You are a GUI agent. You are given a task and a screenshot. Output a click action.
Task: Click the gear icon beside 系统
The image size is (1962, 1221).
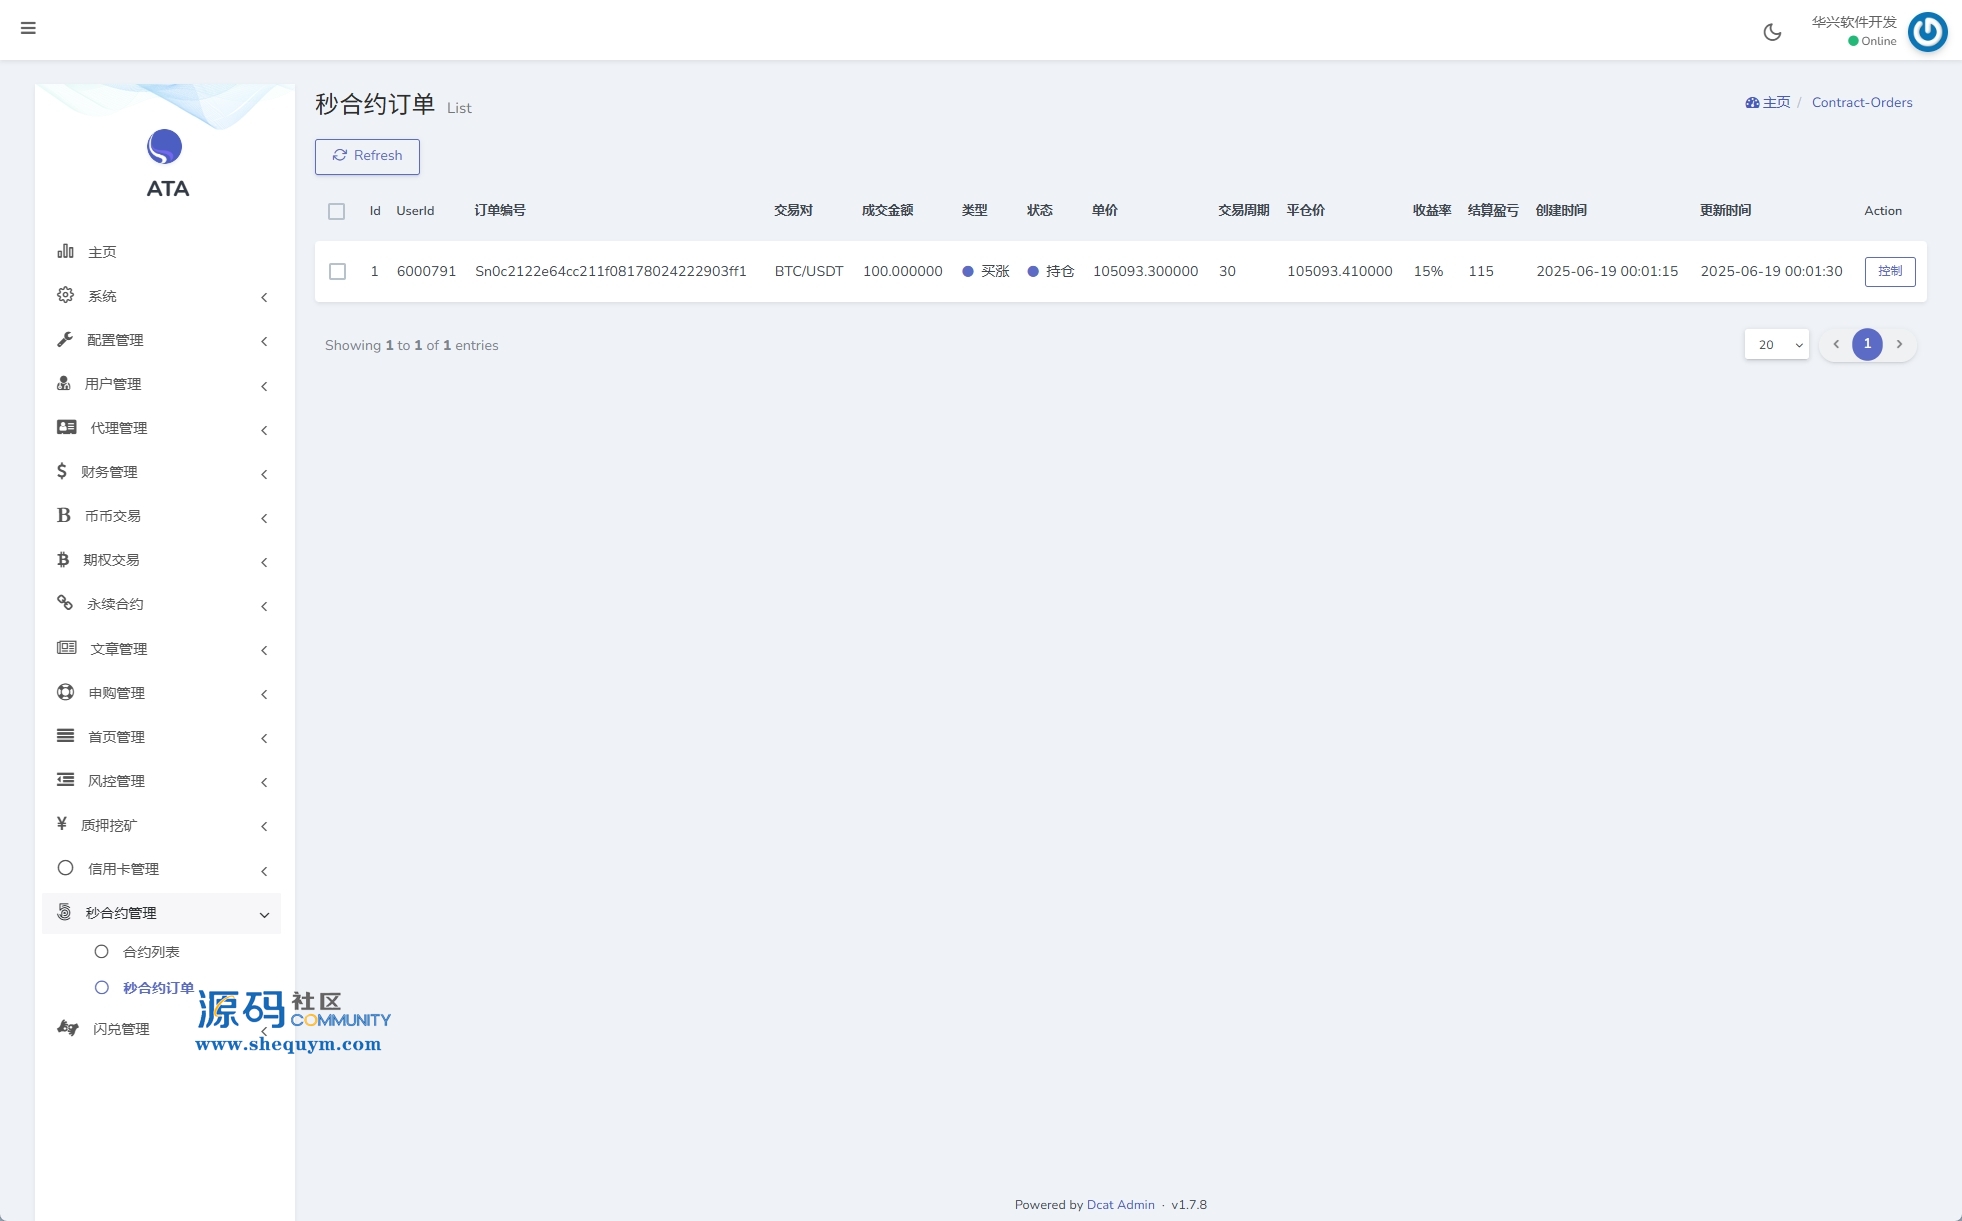point(66,295)
